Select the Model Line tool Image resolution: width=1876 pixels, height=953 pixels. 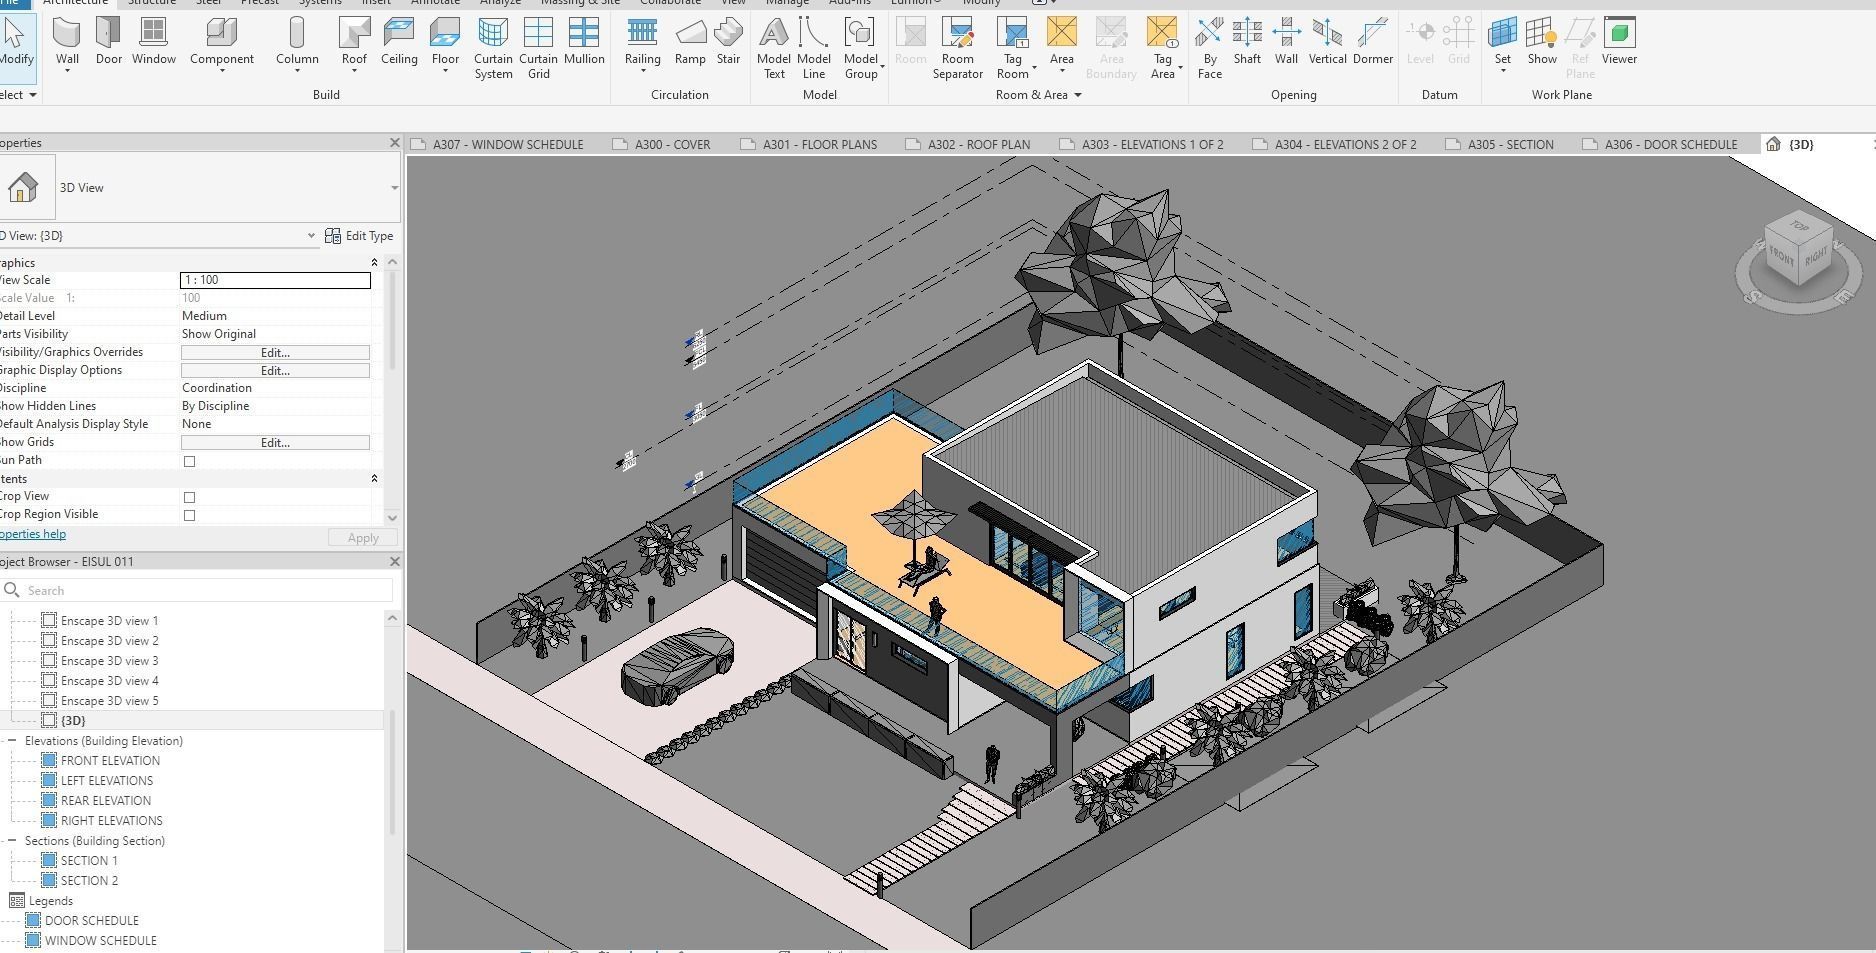(x=814, y=49)
